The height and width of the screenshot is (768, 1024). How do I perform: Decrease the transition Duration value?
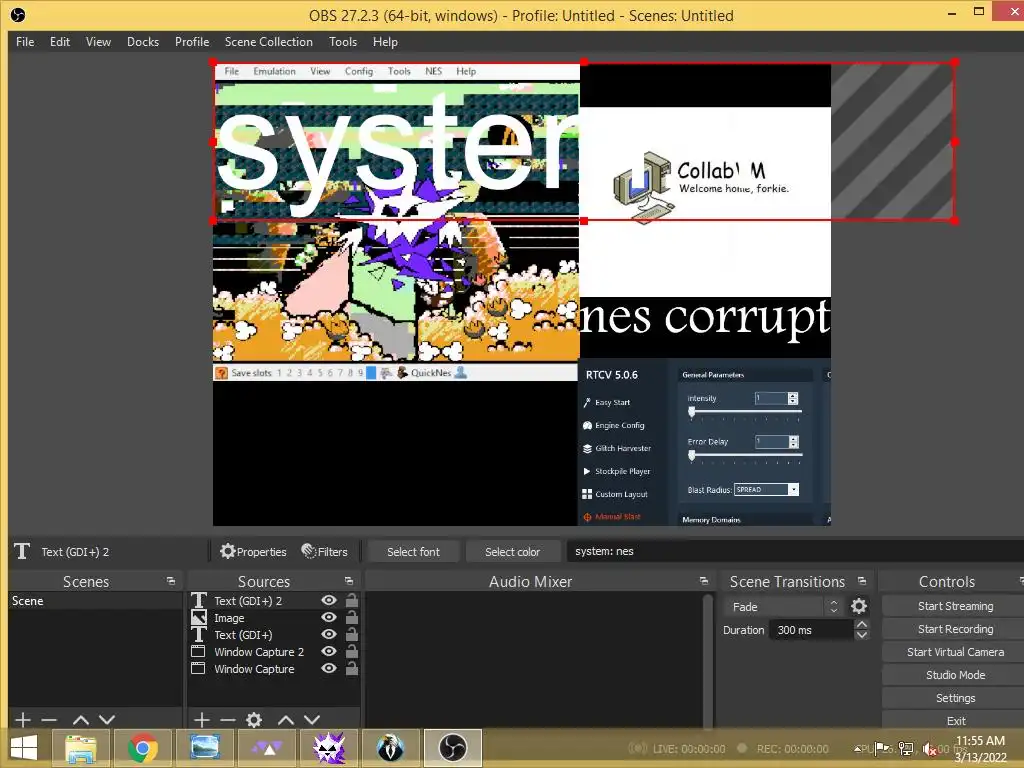(x=862, y=635)
